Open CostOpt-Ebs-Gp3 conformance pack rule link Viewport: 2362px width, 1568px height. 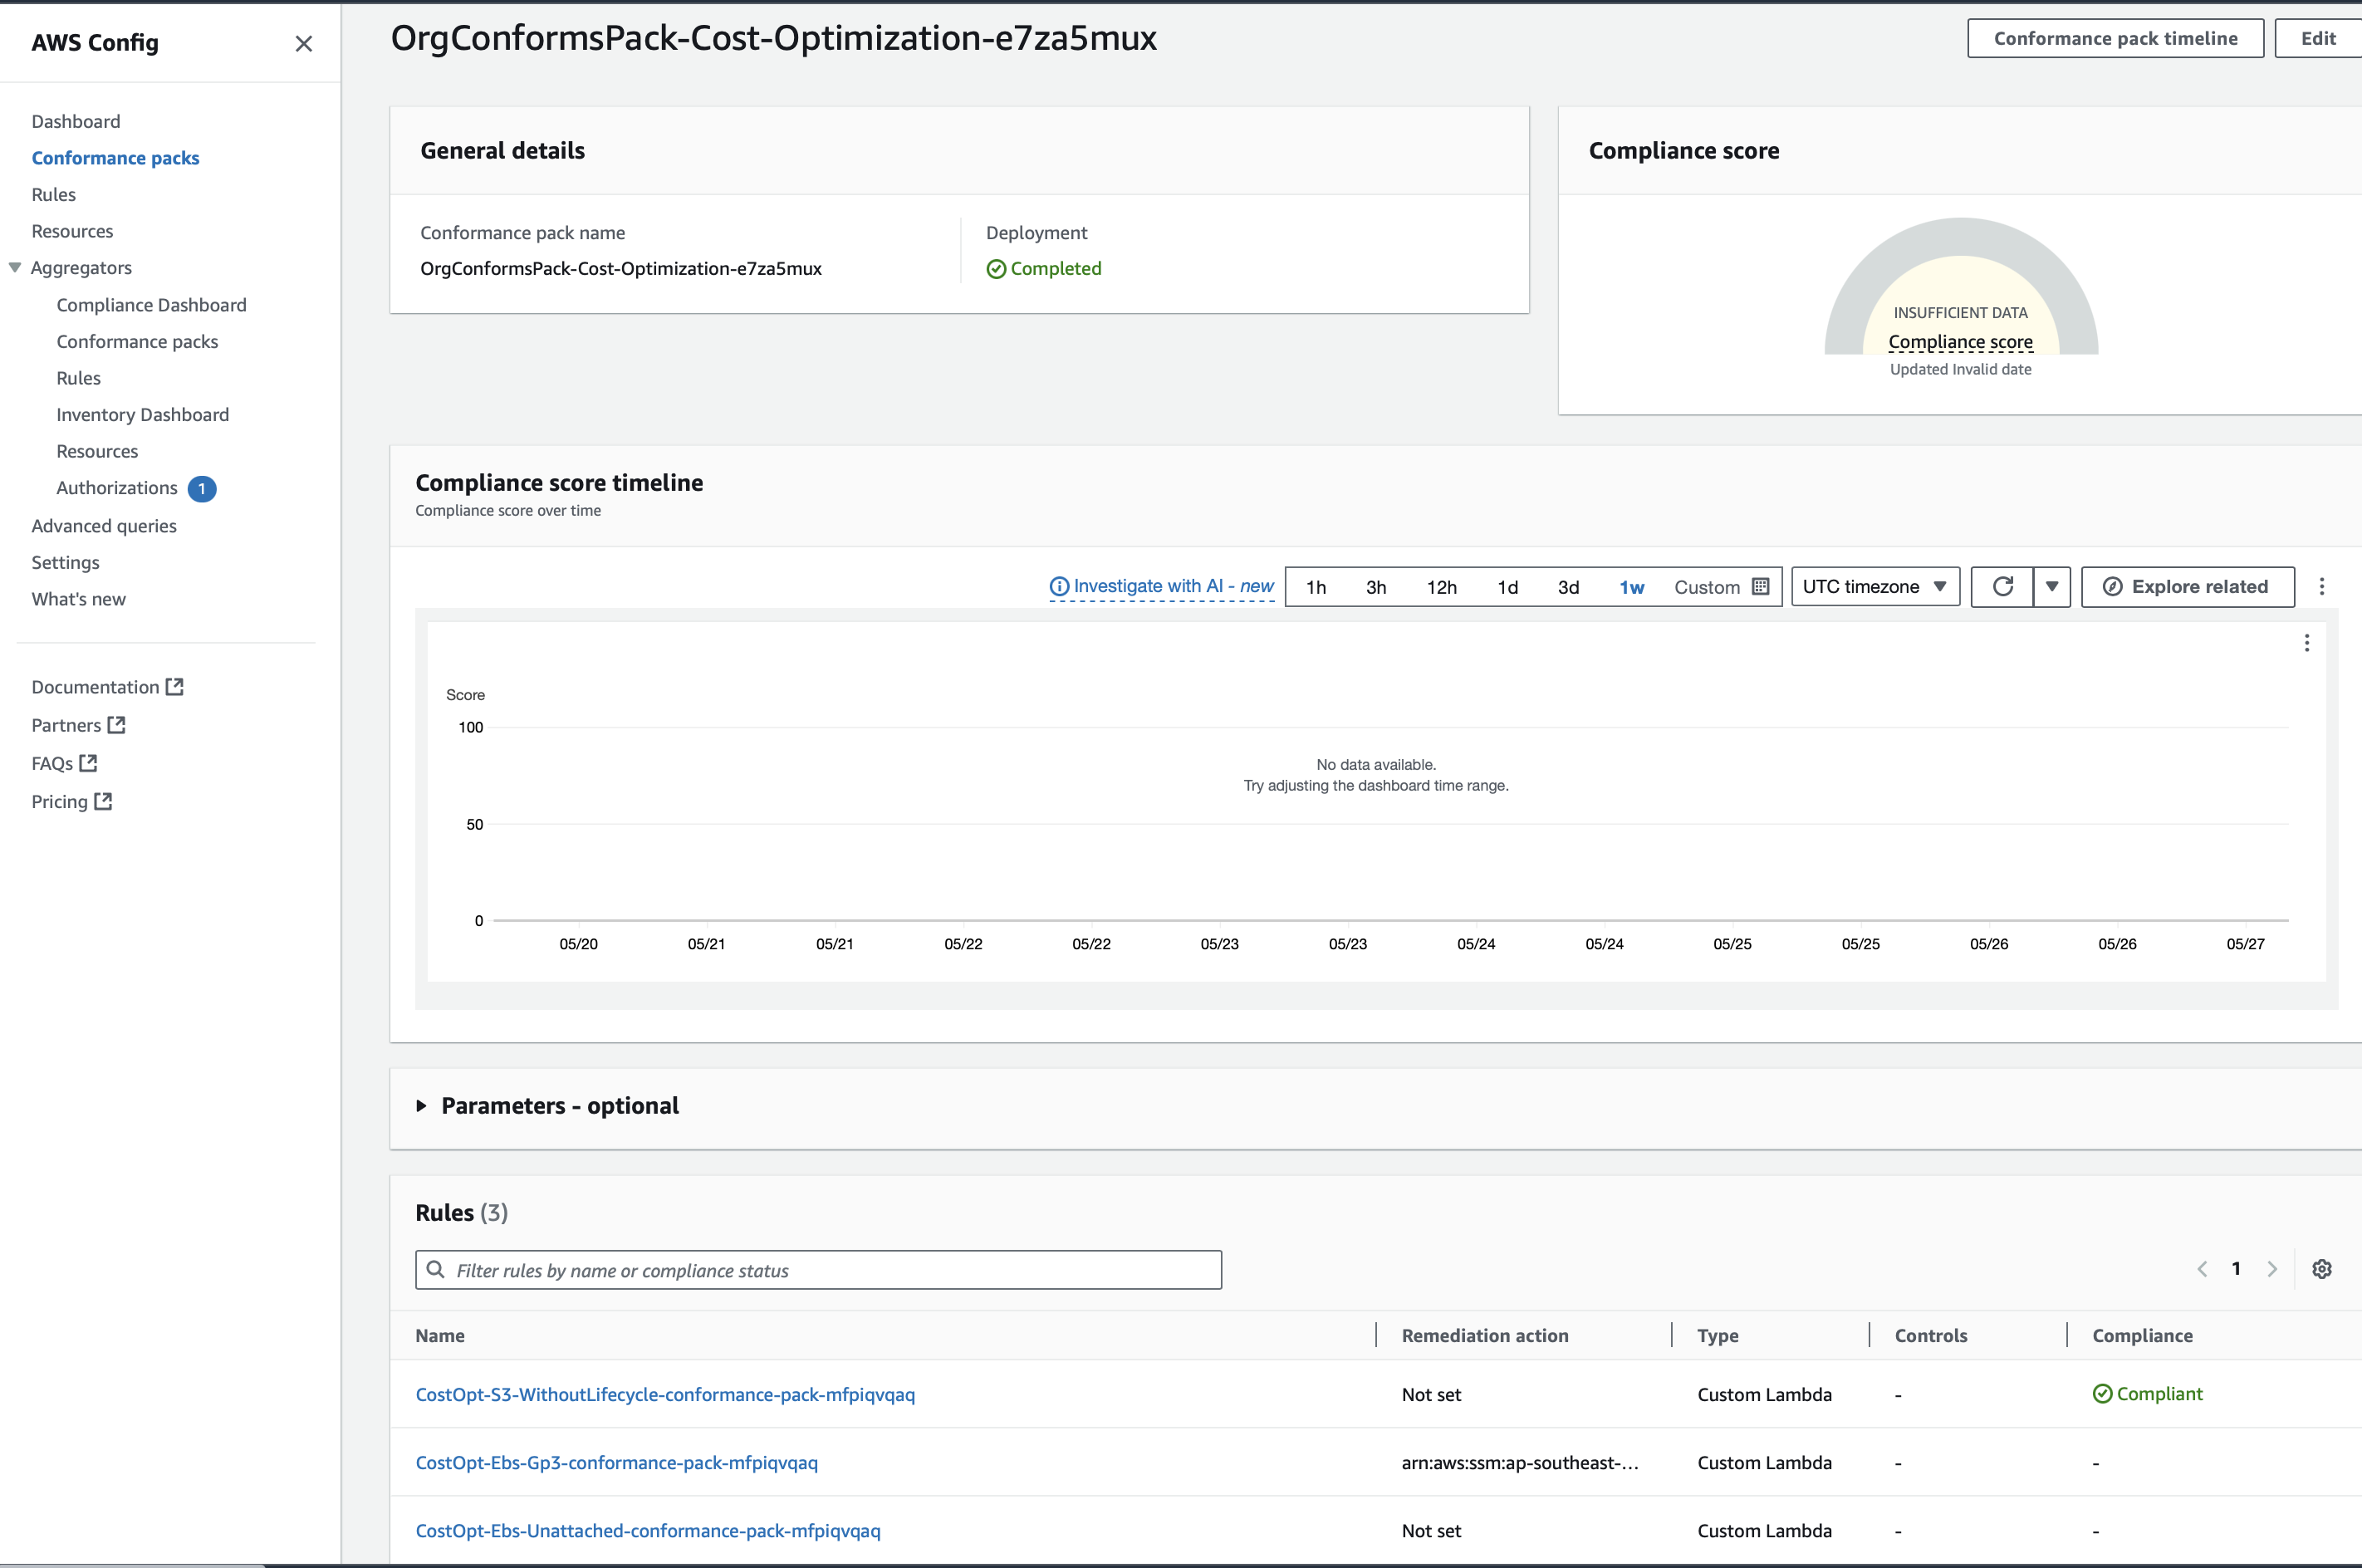pos(616,1462)
